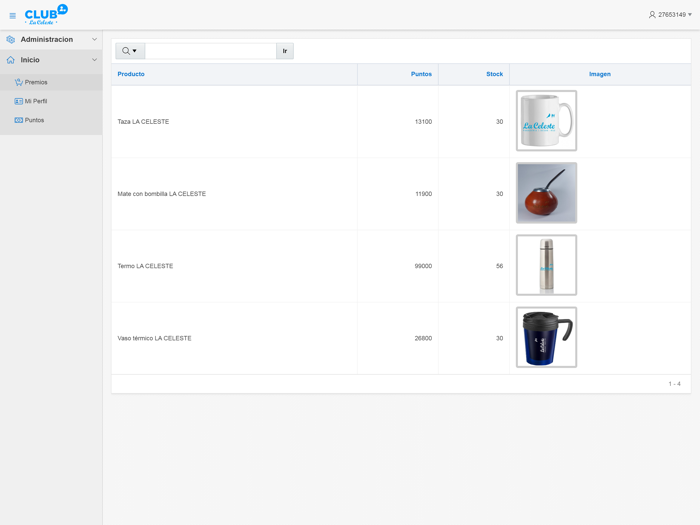Toggle the hamburger navigation menu
The width and height of the screenshot is (700, 525).
12,16
